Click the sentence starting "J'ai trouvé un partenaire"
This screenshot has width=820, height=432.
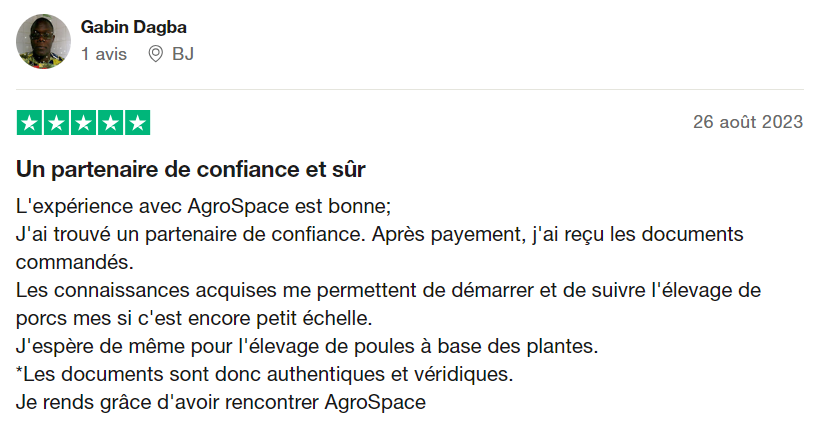380,234
